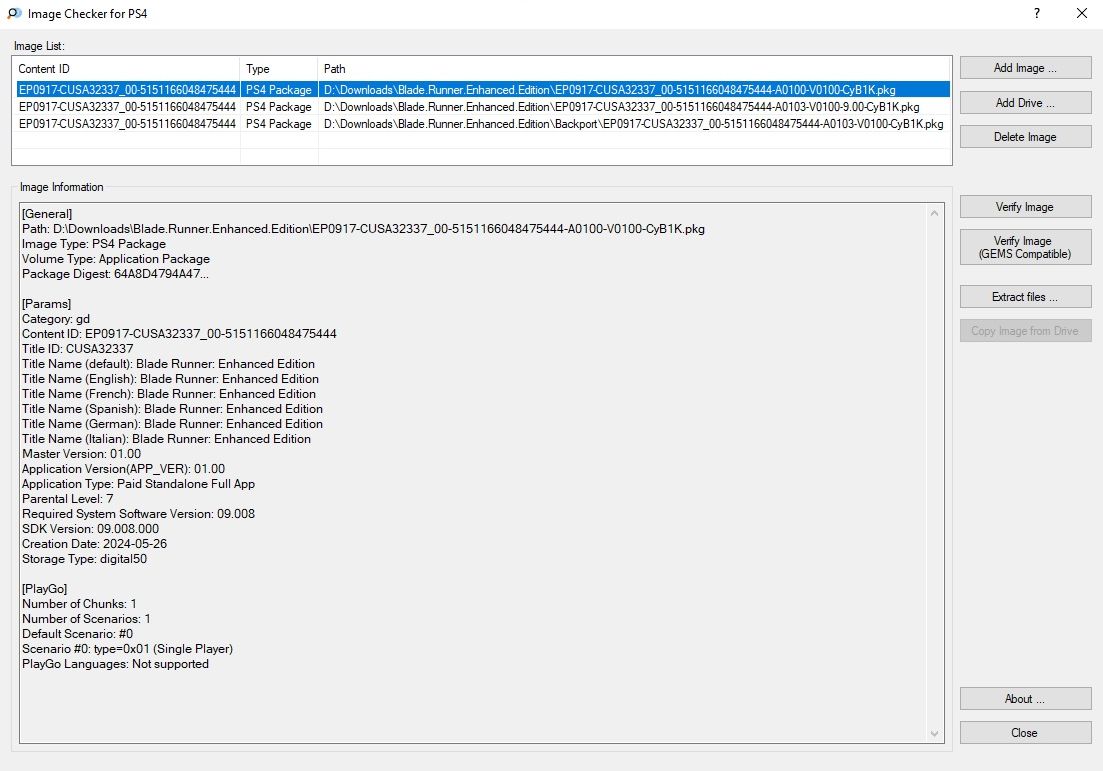1103x771 pixels.
Task: Click the Category: gd line
Action: click(x=56, y=319)
